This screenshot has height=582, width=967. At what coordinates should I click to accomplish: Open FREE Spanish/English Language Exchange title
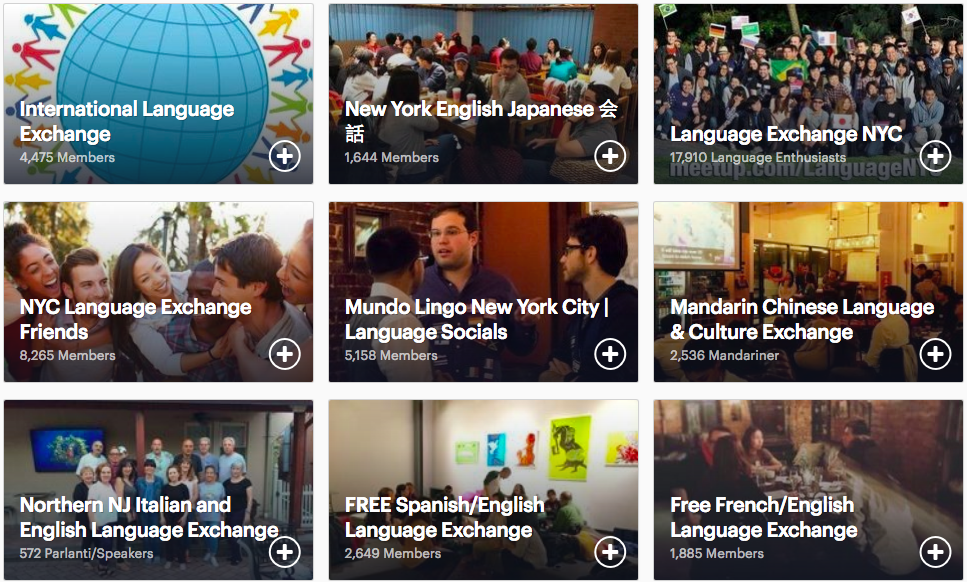pyautogui.click(x=445, y=517)
